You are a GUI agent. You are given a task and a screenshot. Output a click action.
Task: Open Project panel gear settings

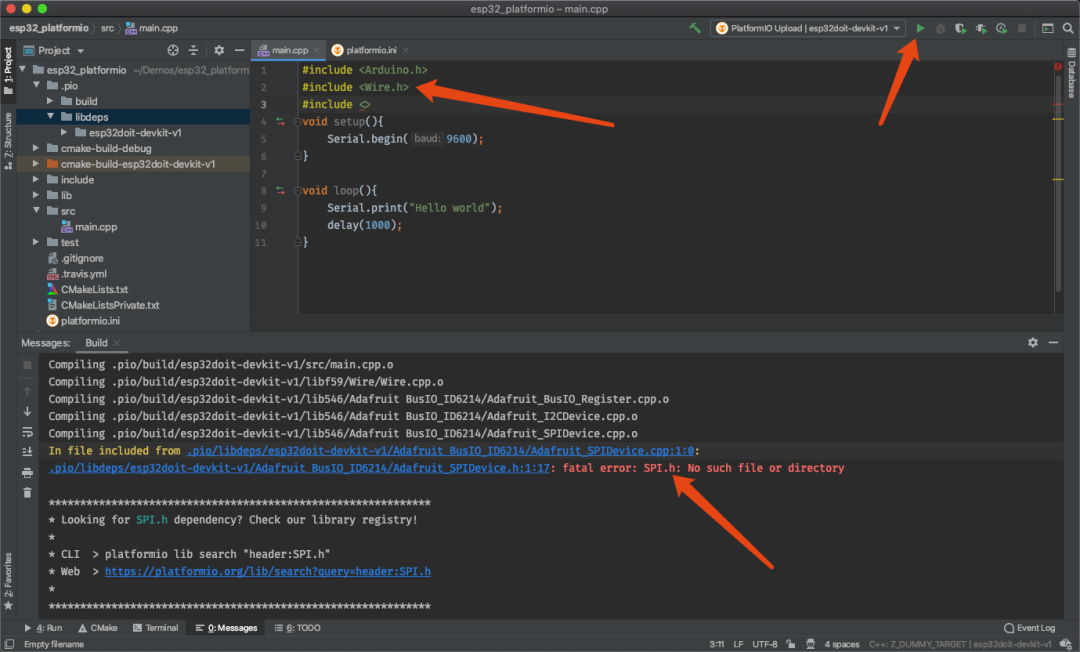point(217,50)
